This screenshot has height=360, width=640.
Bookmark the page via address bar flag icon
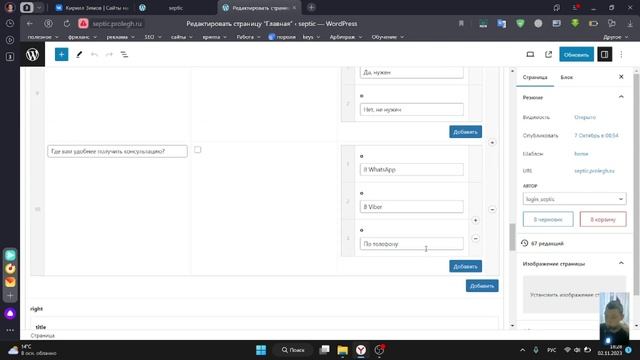(461, 24)
